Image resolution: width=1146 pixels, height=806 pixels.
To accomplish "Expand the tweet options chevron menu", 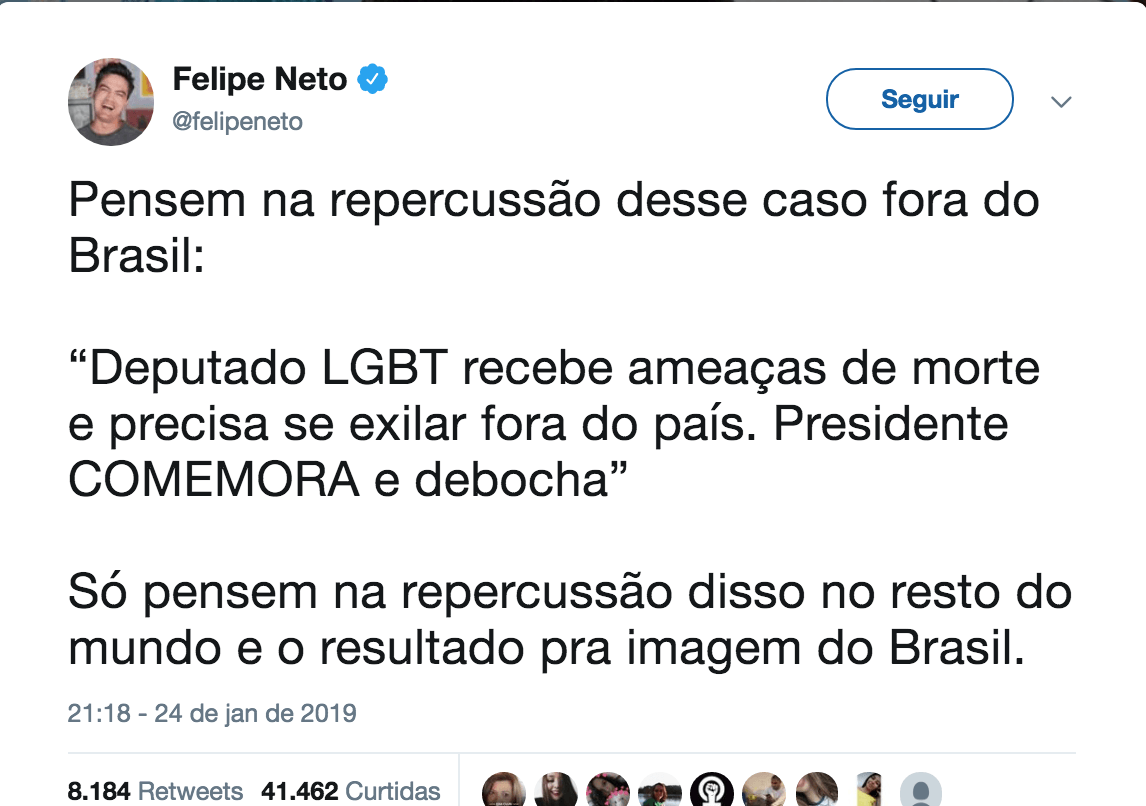I will click(1061, 102).
